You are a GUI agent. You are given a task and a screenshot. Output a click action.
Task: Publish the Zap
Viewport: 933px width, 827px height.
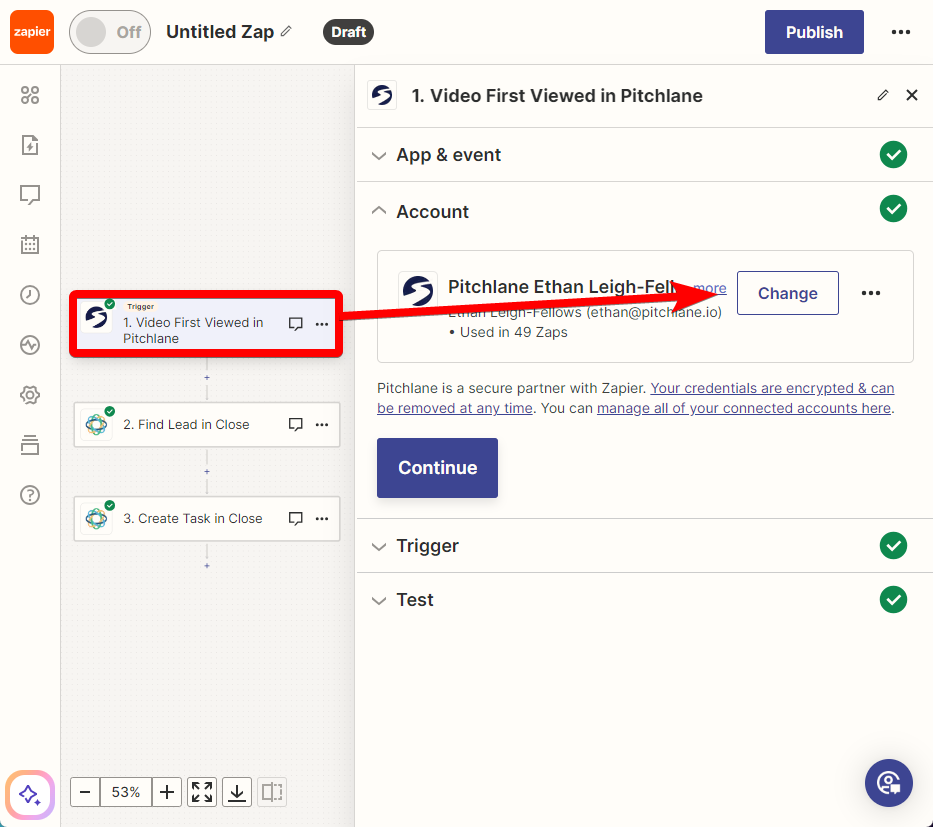(814, 32)
